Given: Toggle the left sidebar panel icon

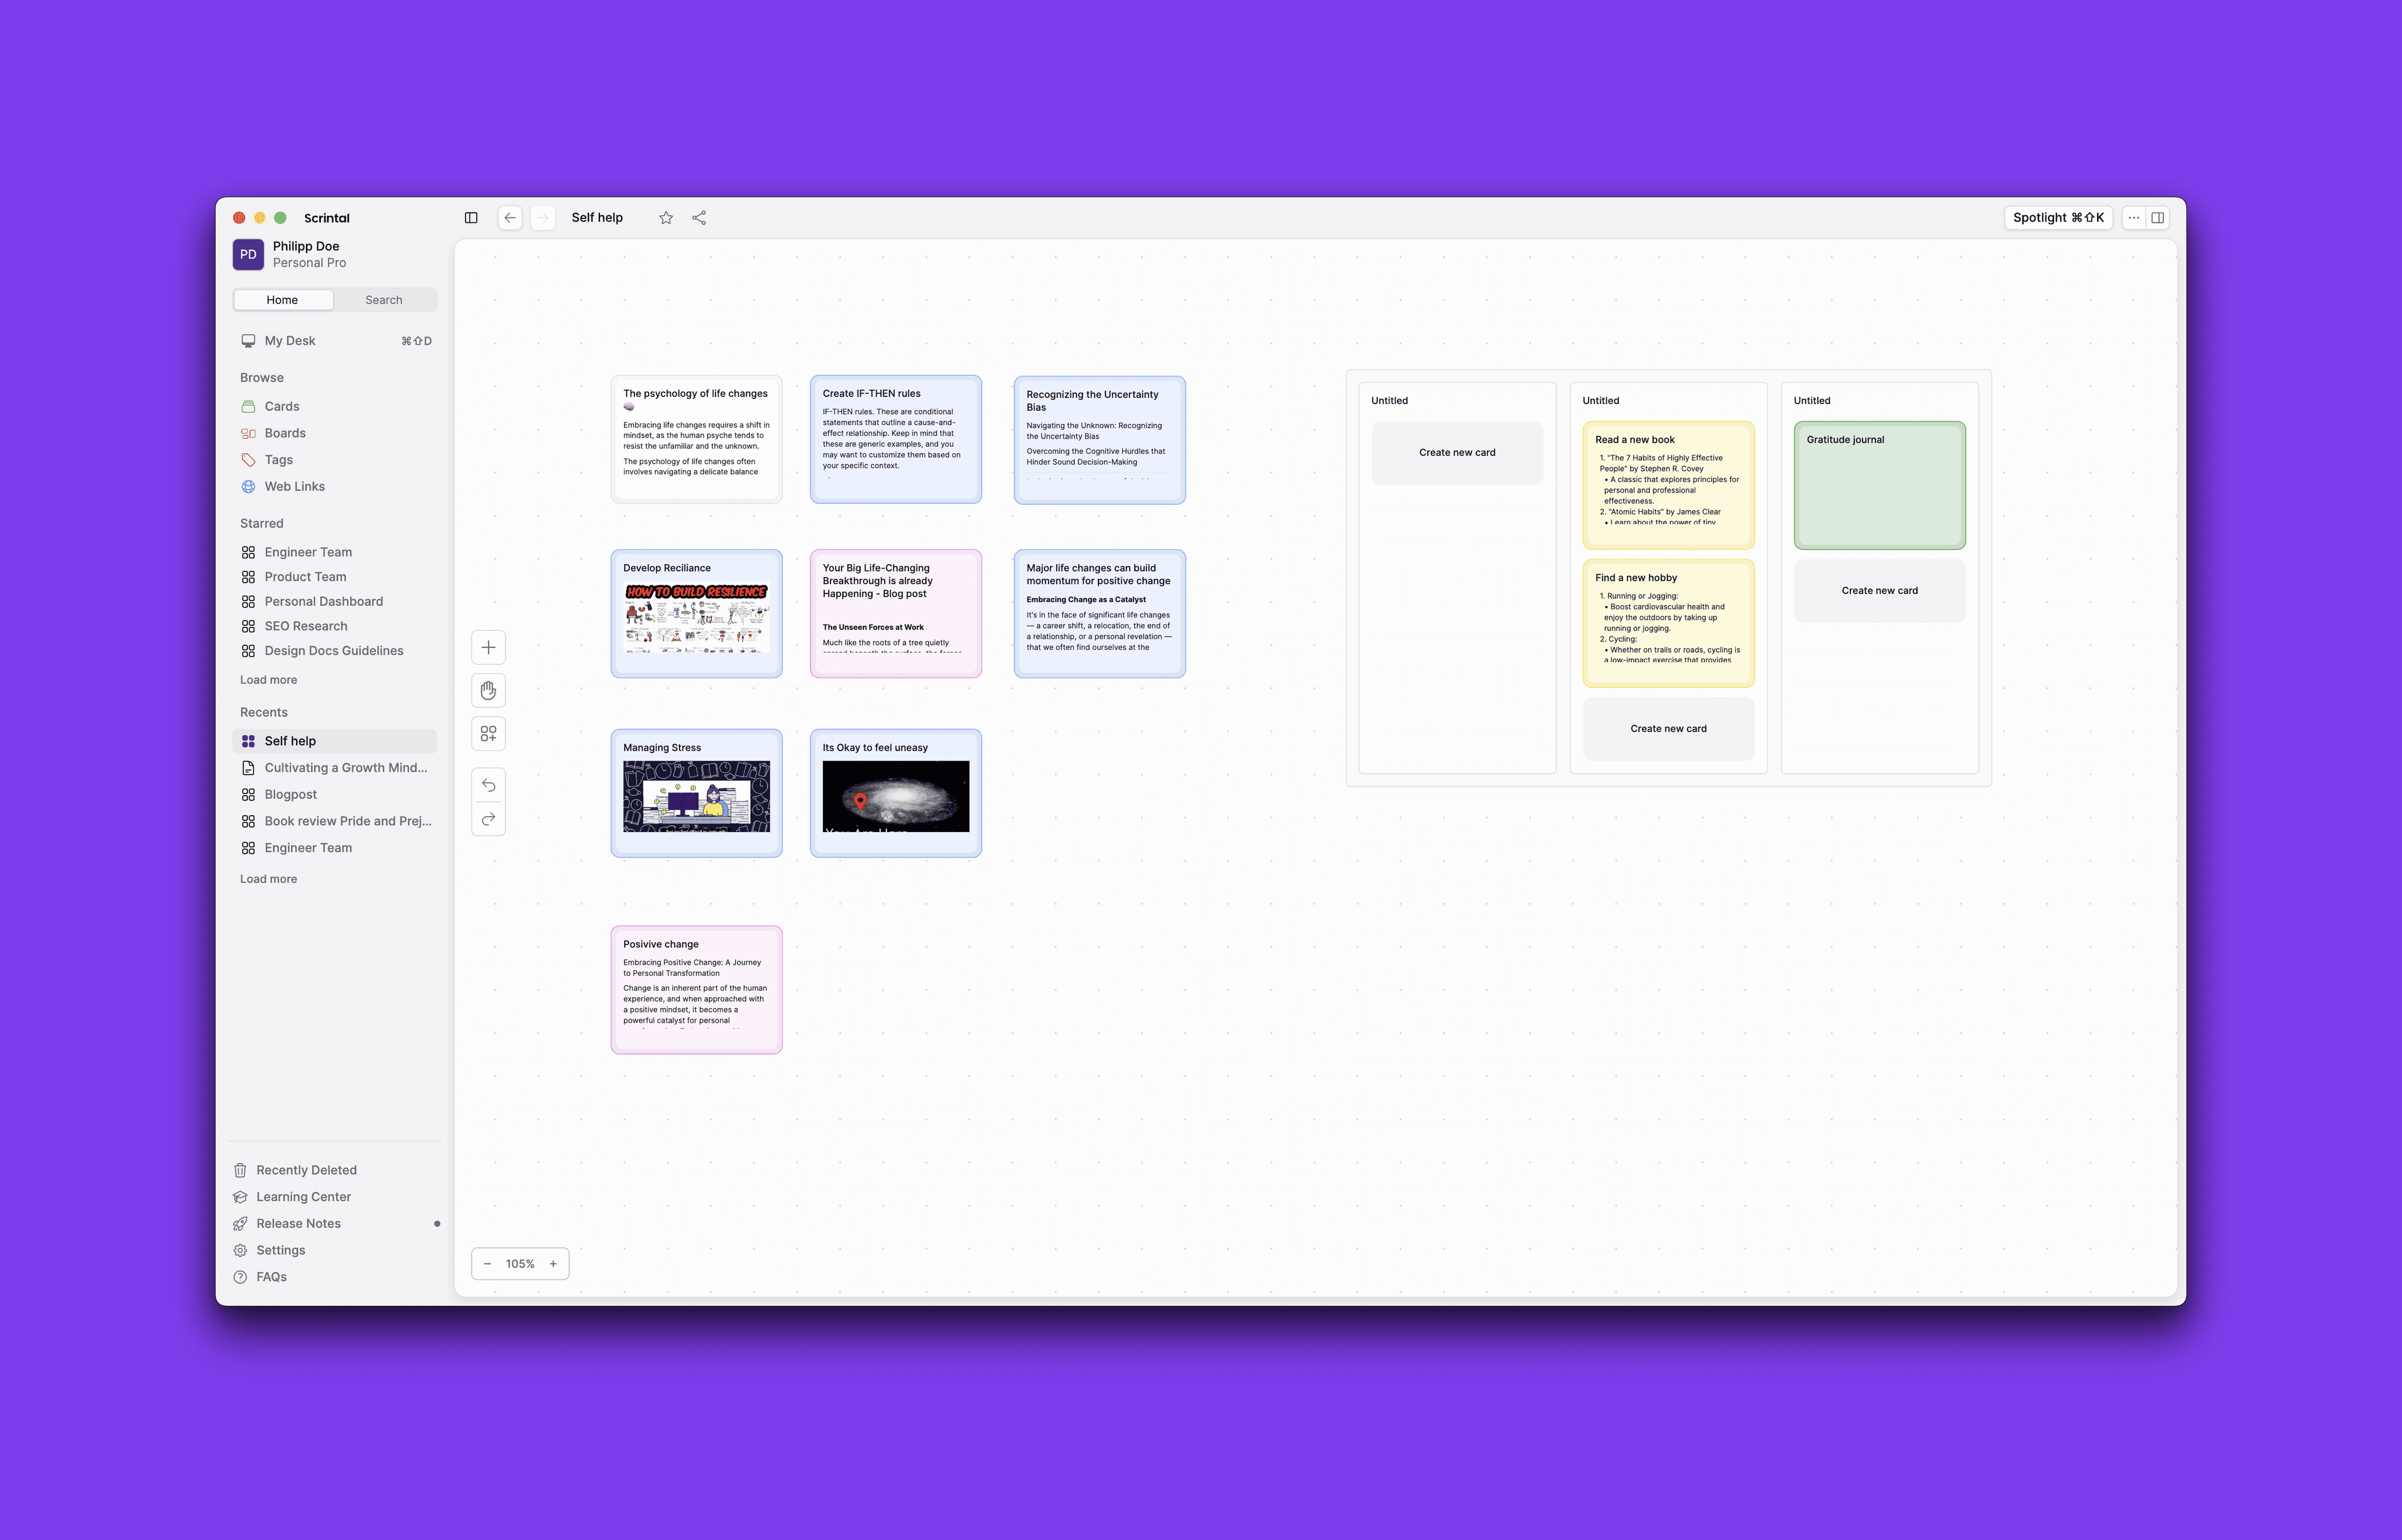Looking at the screenshot, I should (x=471, y=218).
